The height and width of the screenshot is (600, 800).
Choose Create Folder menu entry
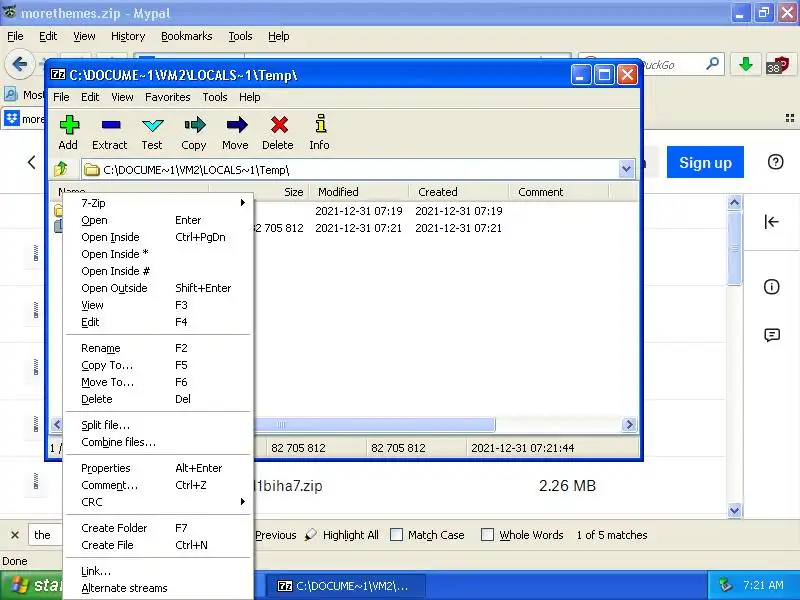tap(158, 528)
